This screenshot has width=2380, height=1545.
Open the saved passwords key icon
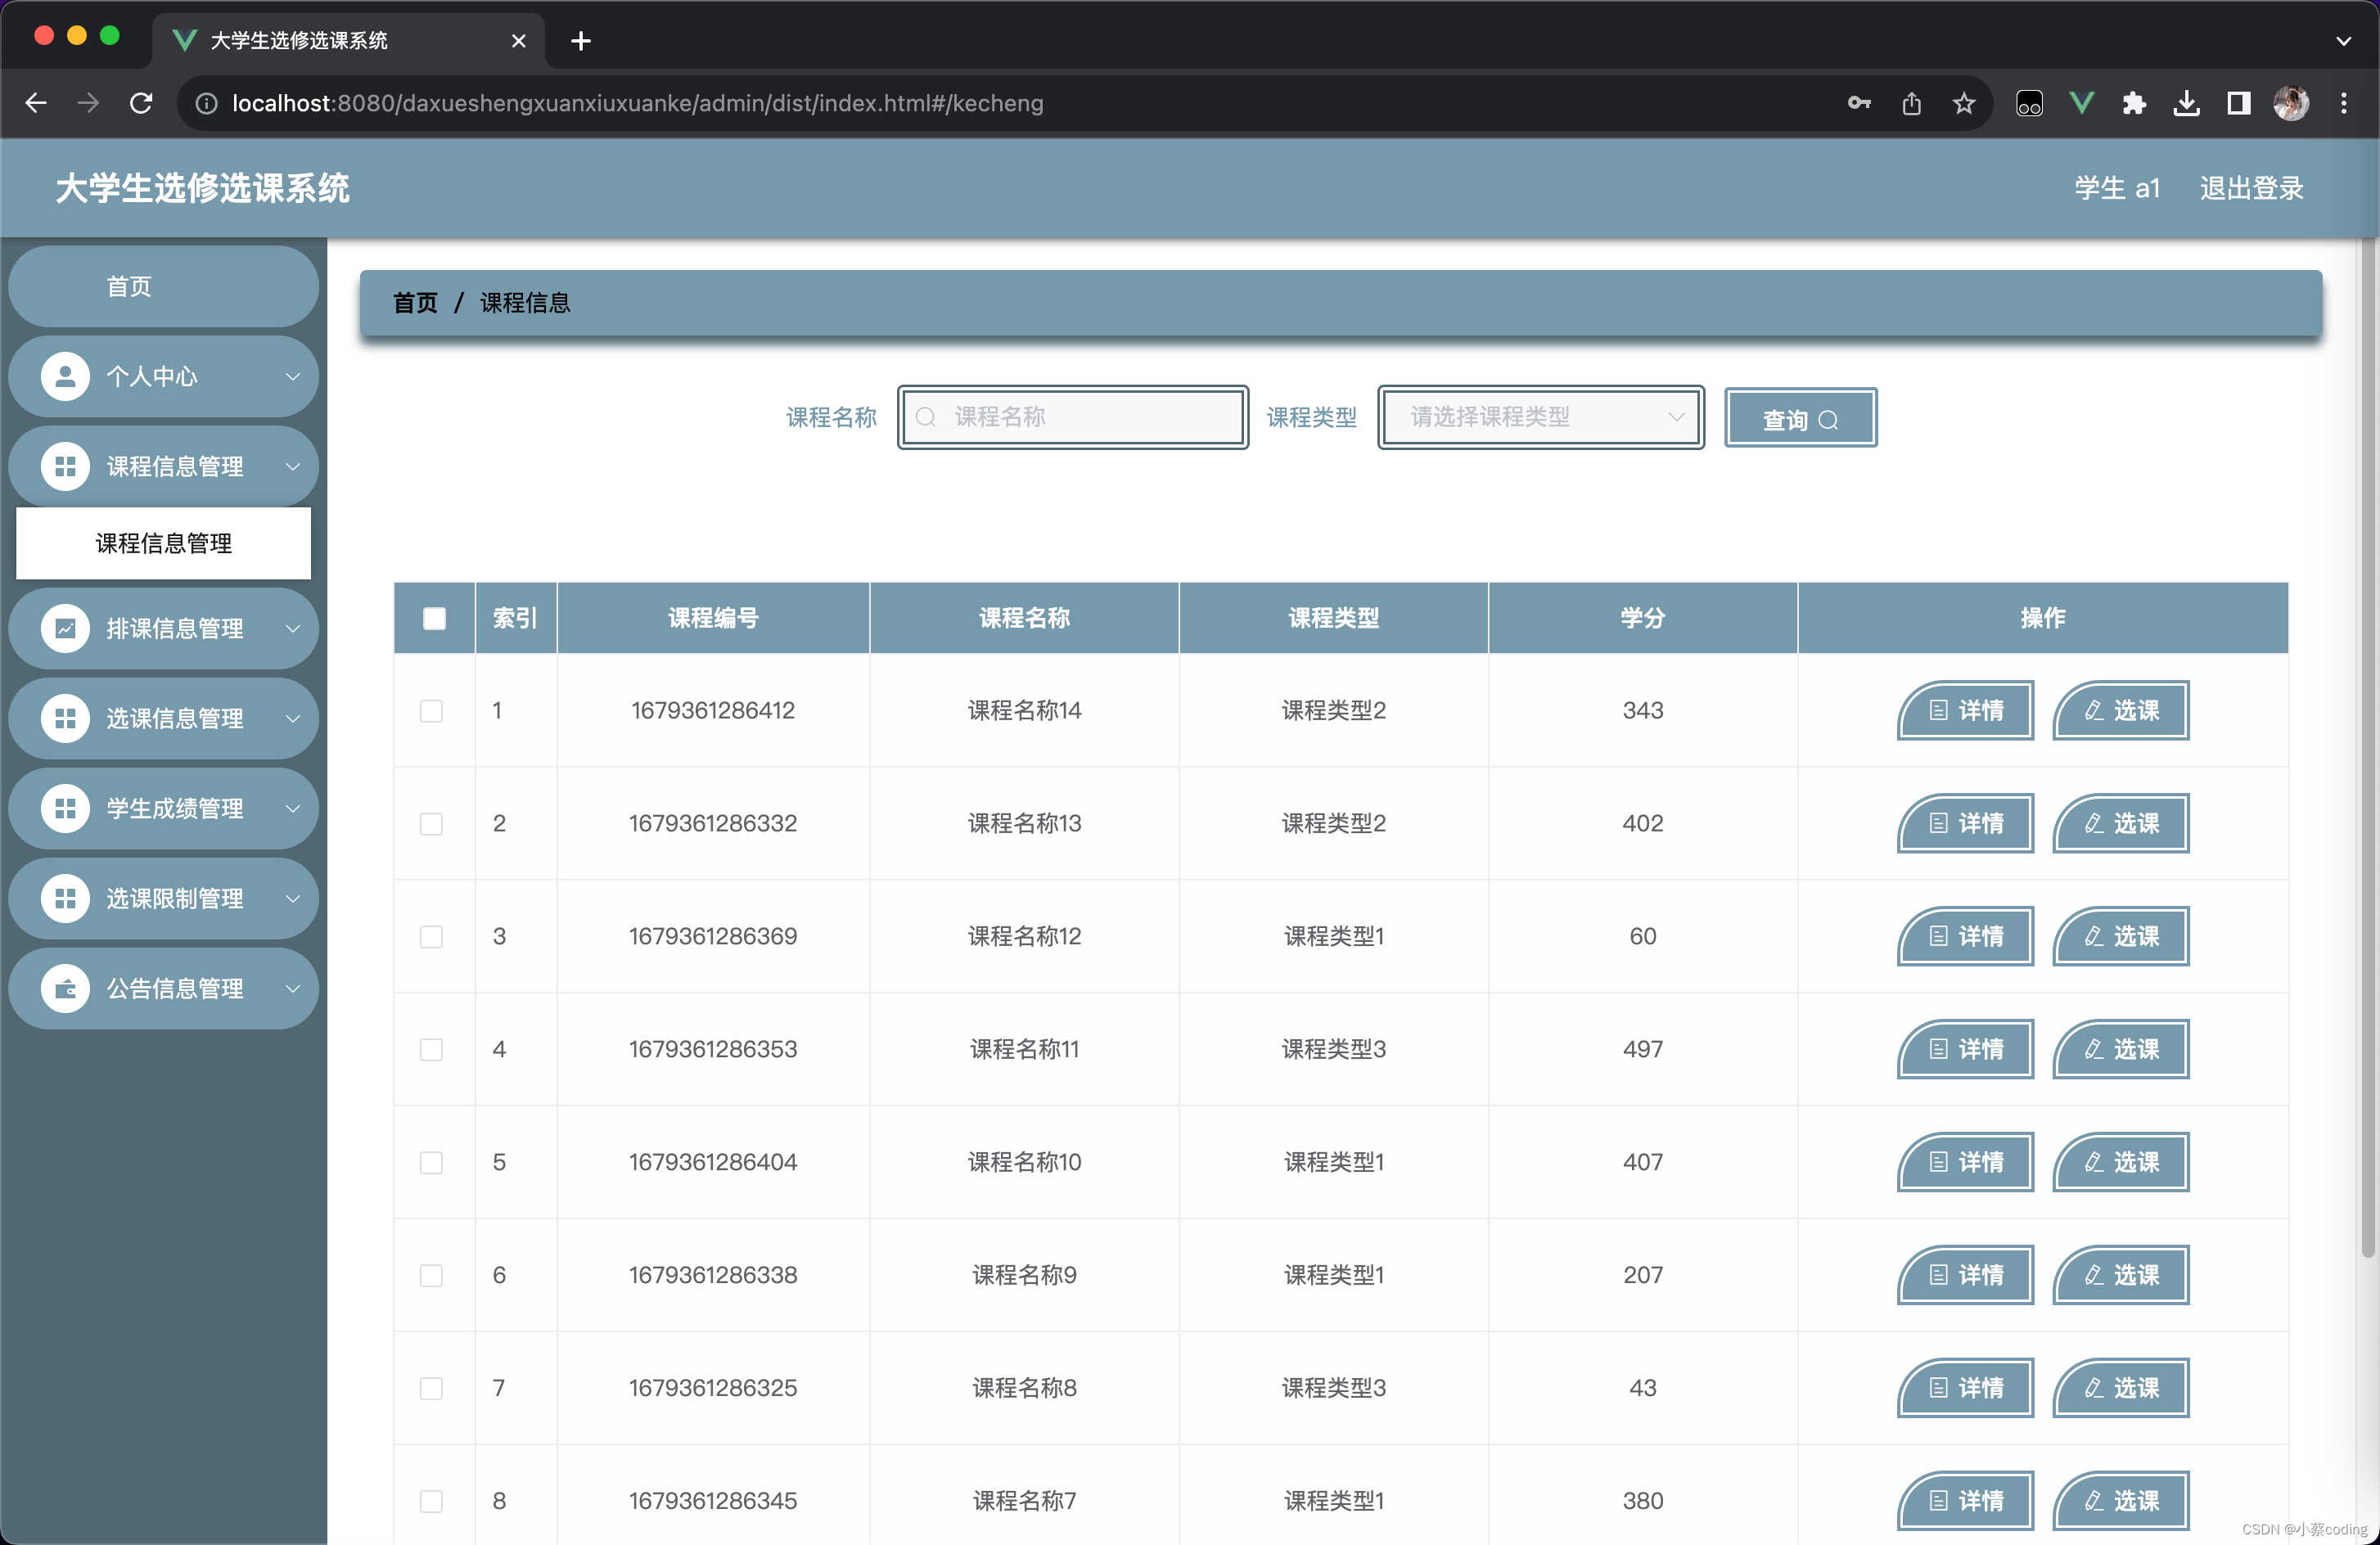coord(1859,103)
